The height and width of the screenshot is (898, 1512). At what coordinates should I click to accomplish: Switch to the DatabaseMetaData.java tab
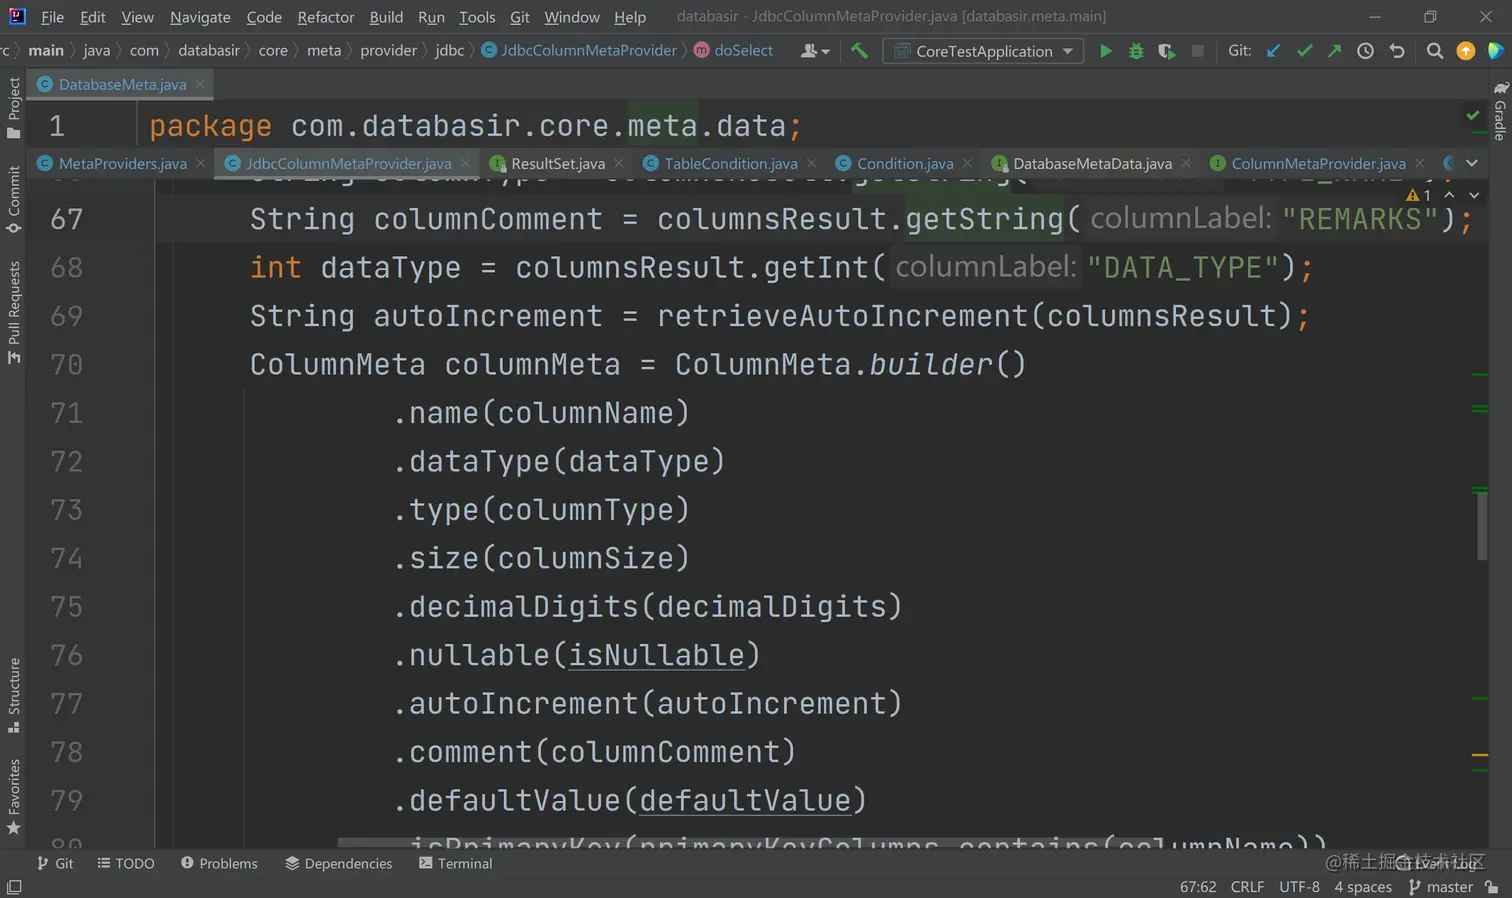(1092, 163)
